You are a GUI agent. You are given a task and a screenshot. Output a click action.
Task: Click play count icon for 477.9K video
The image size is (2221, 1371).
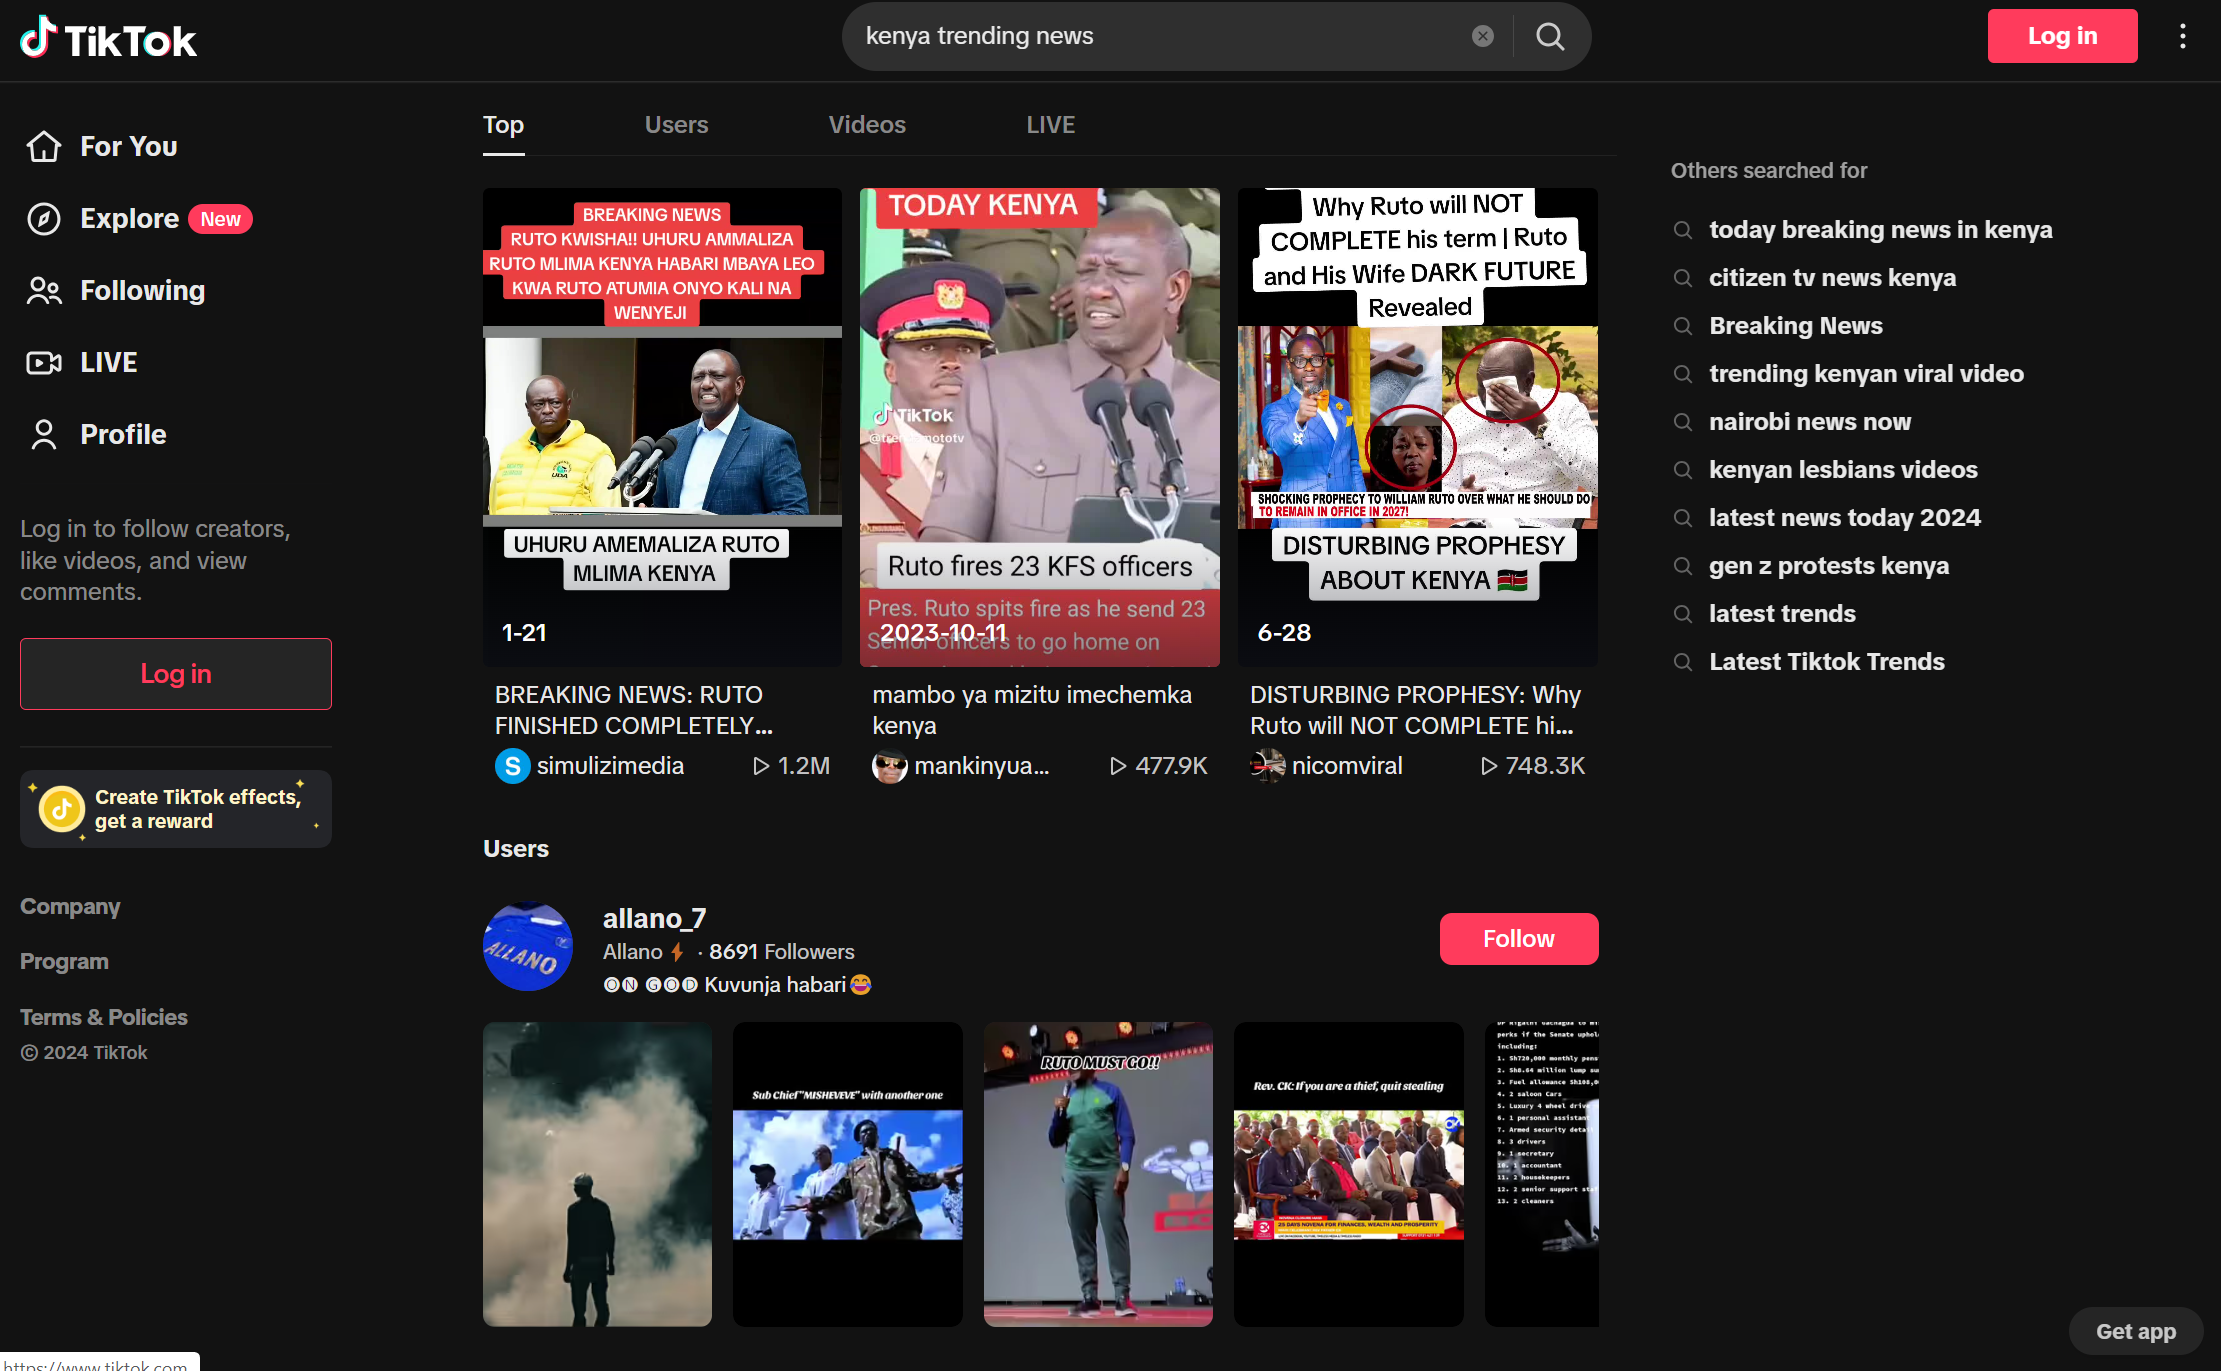(1118, 766)
